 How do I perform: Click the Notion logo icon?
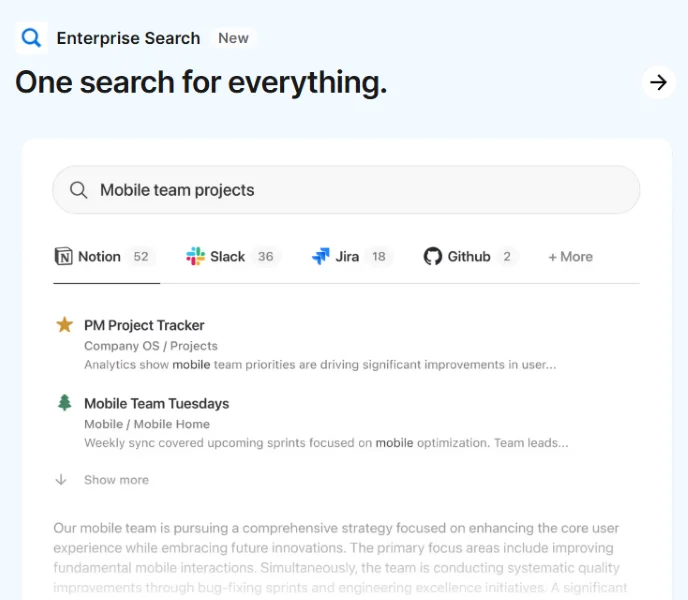(x=64, y=256)
